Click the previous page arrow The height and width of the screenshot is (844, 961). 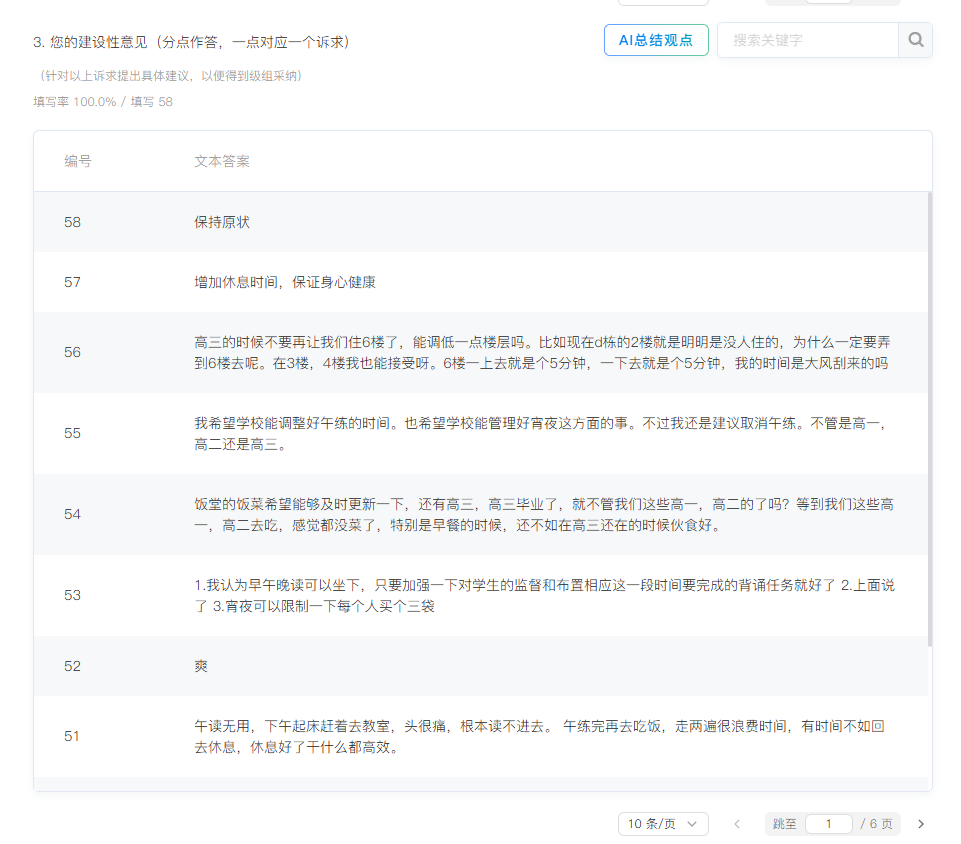737,824
